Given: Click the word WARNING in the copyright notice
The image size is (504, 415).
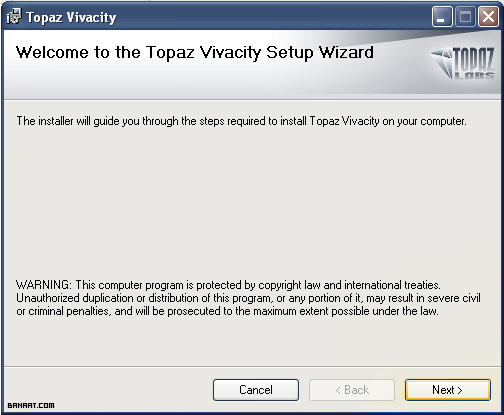Looking at the screenshot, I should (43, 285).
